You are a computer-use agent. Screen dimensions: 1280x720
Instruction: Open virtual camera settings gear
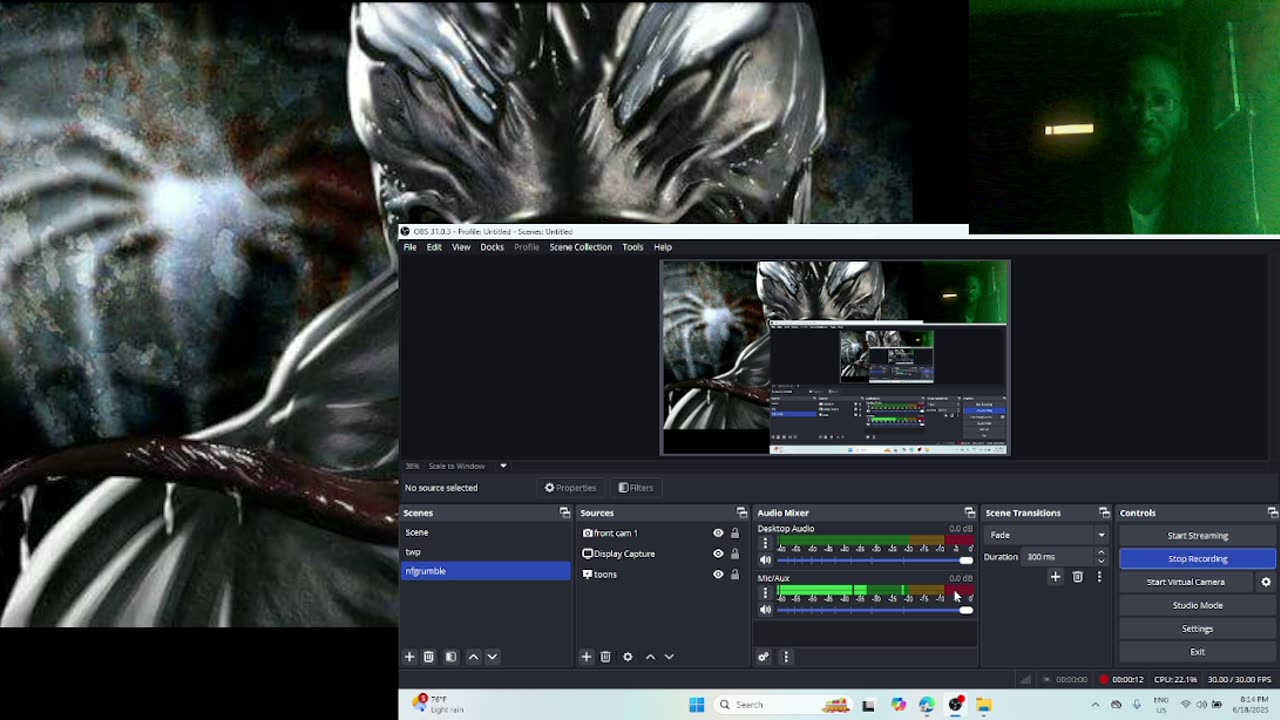coord(1265,582)
